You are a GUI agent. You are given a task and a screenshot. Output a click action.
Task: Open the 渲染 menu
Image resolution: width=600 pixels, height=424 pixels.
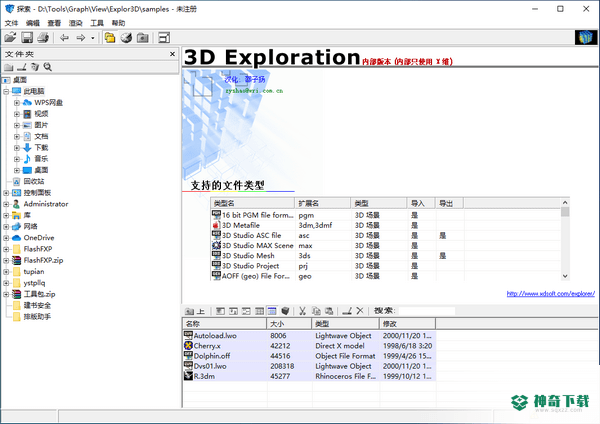pyautogui.click(x=76, y=23)
